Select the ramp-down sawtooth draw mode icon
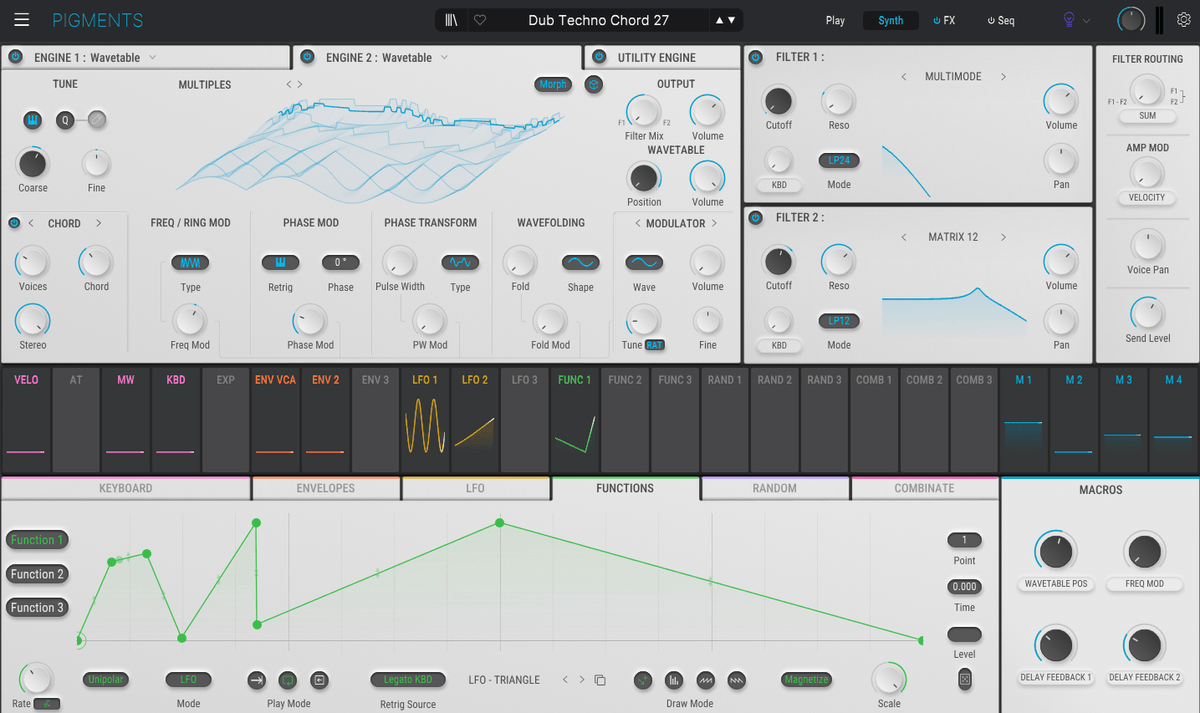This screenshot has height=713, width=1200. [738, 680]
